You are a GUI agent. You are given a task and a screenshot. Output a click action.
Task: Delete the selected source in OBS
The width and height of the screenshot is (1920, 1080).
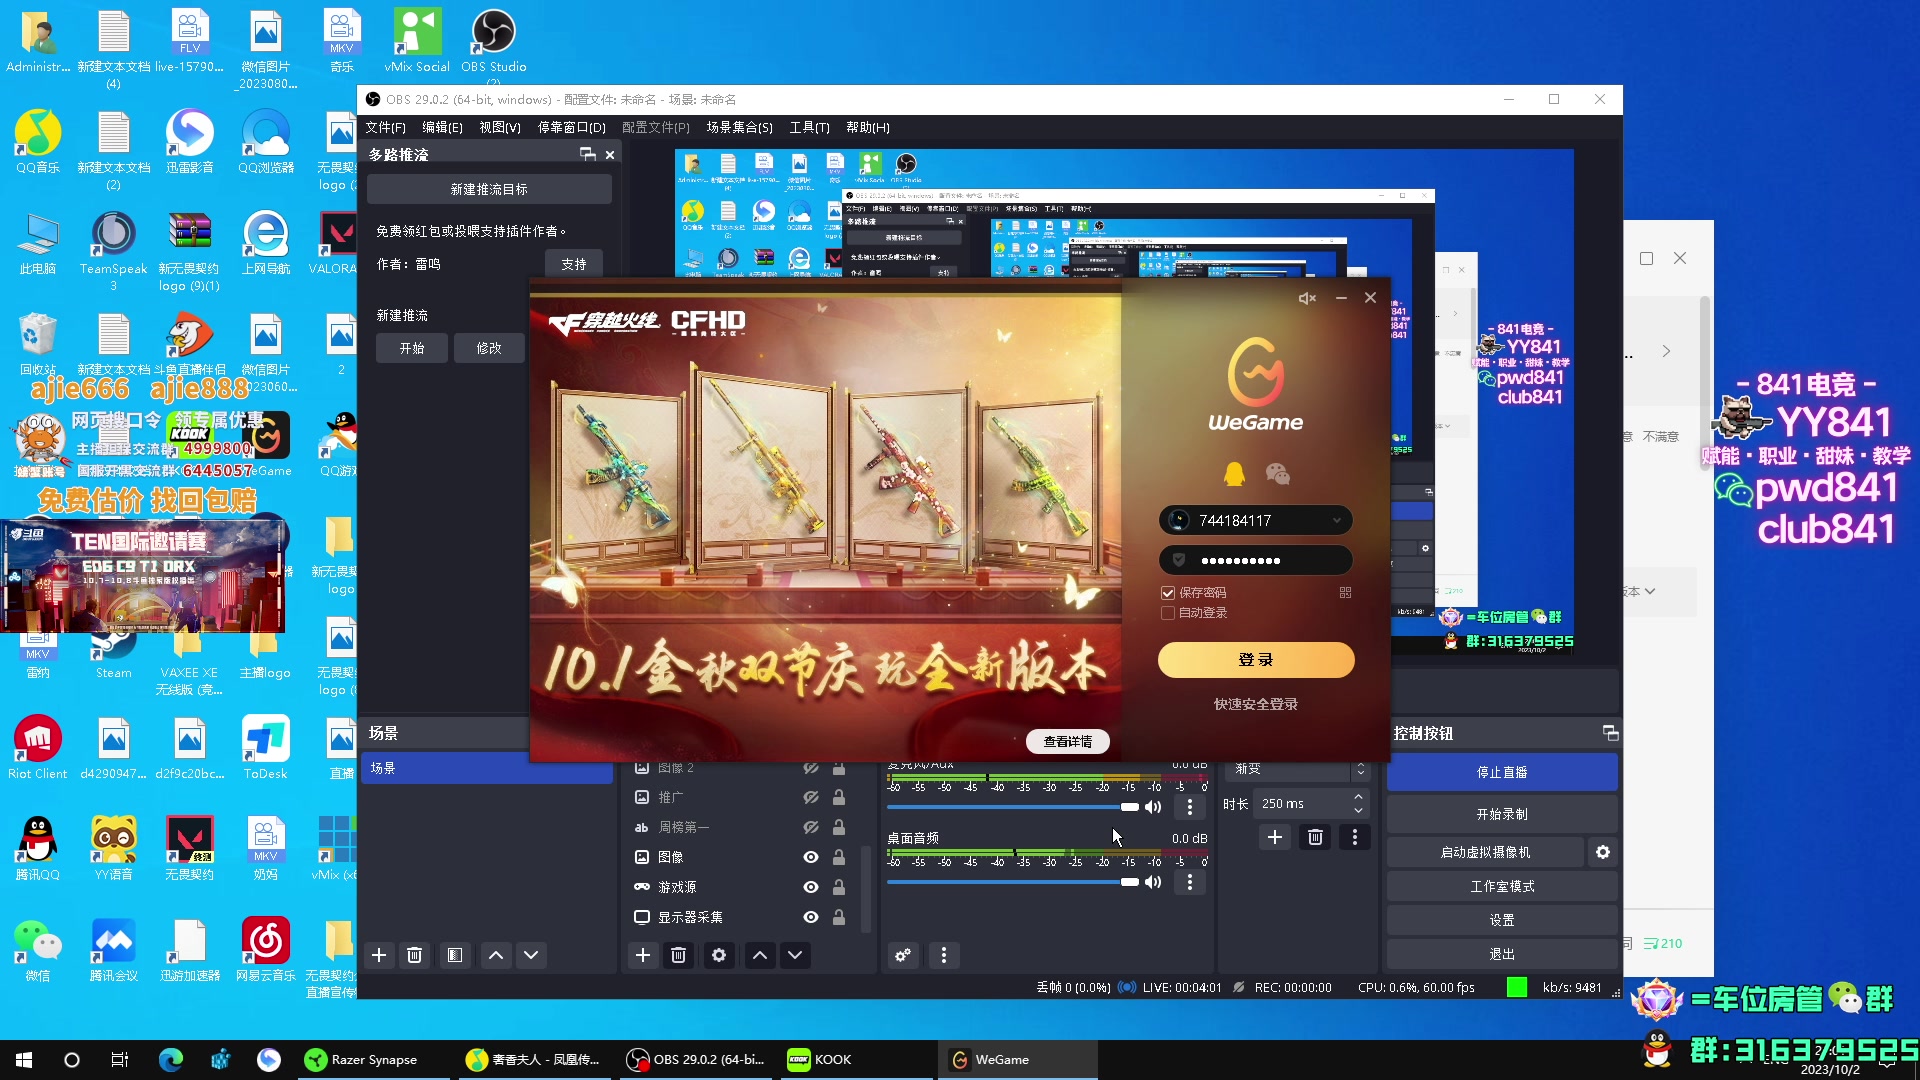678,955
